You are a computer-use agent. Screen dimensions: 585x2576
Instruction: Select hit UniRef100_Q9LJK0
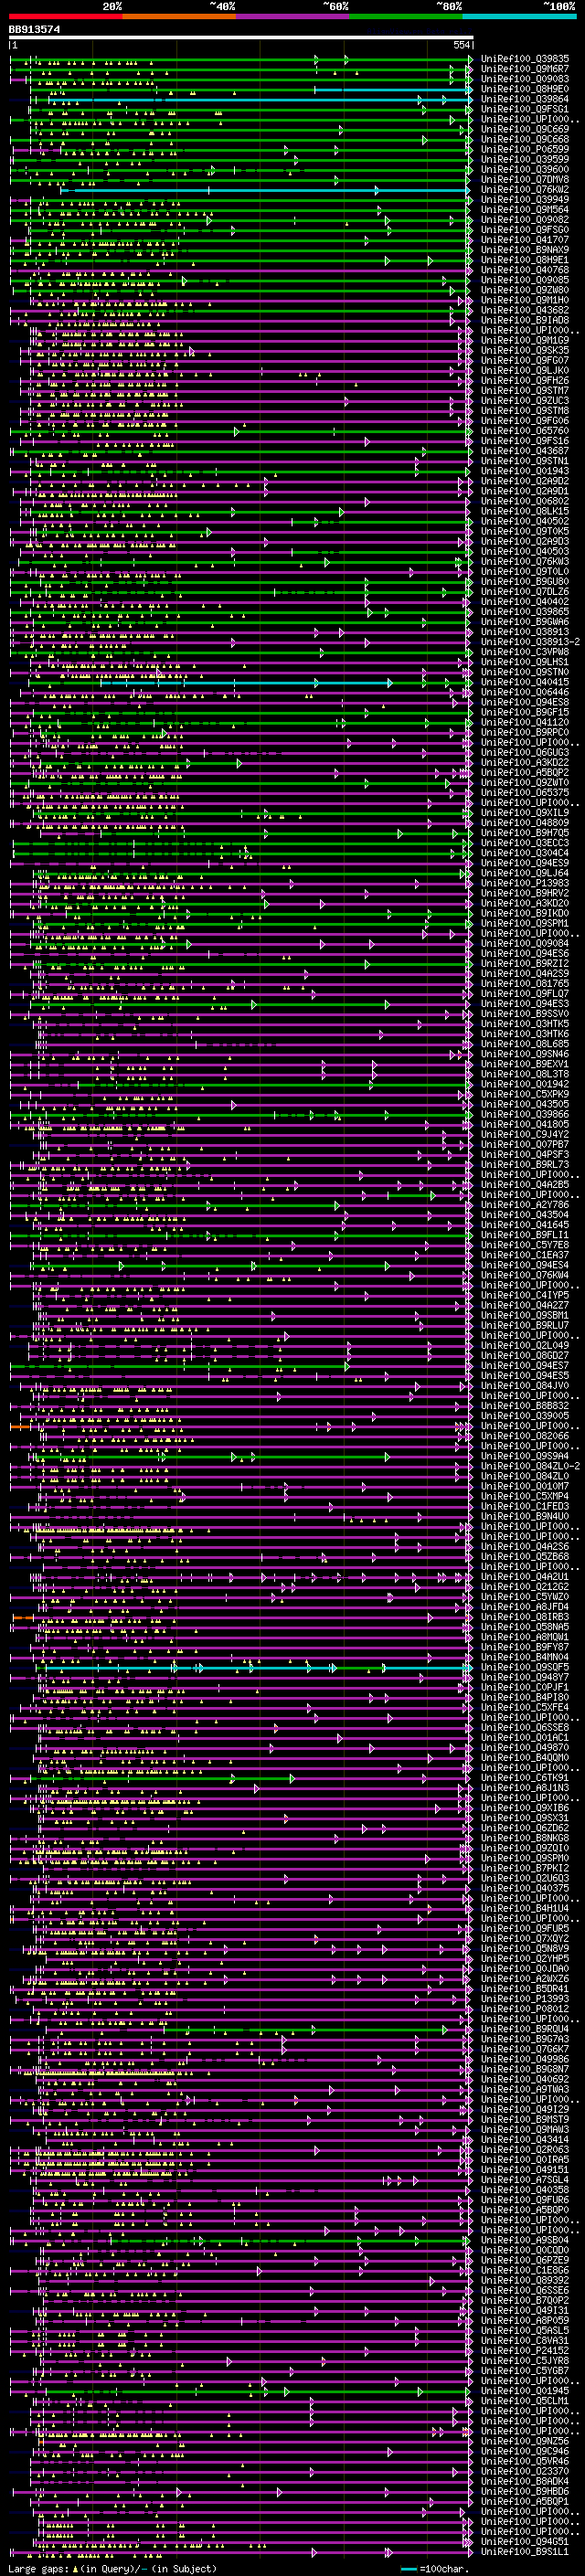point(525,370)
